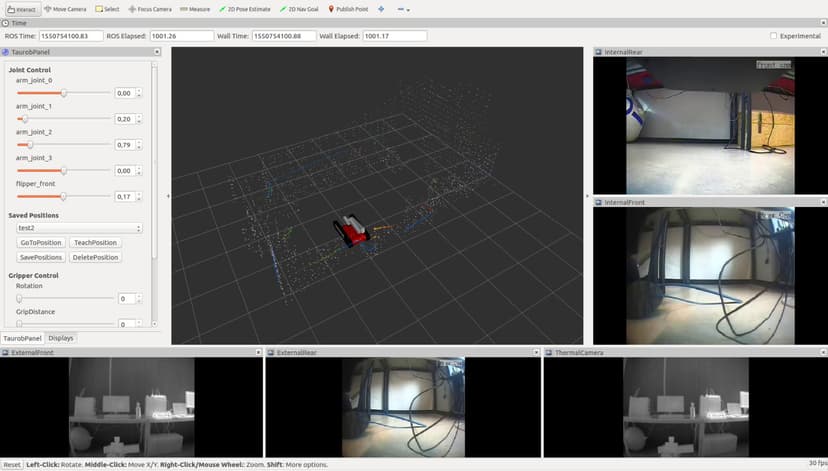Close the InternalRear camera panel
This screenshot has width=828, height=471.
pos(822,52)
